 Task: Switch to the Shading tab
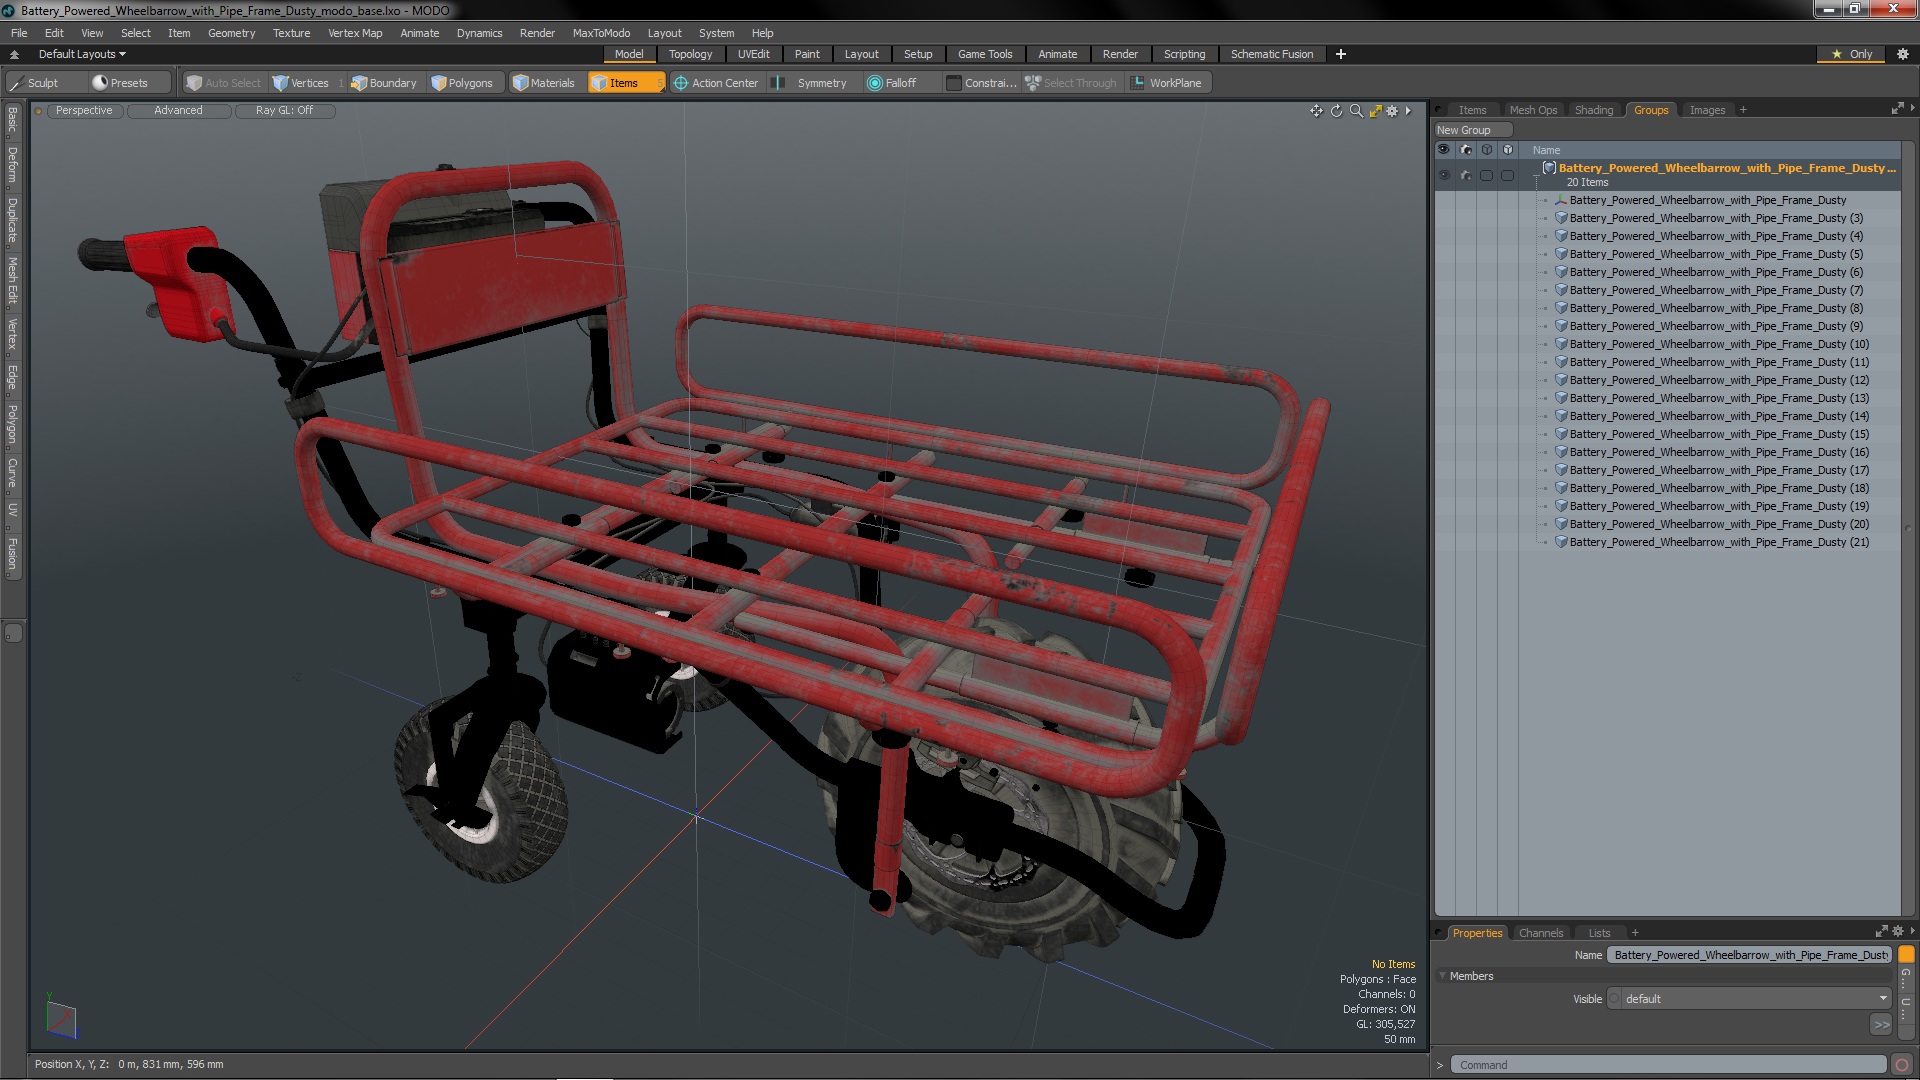[1593, 110]
